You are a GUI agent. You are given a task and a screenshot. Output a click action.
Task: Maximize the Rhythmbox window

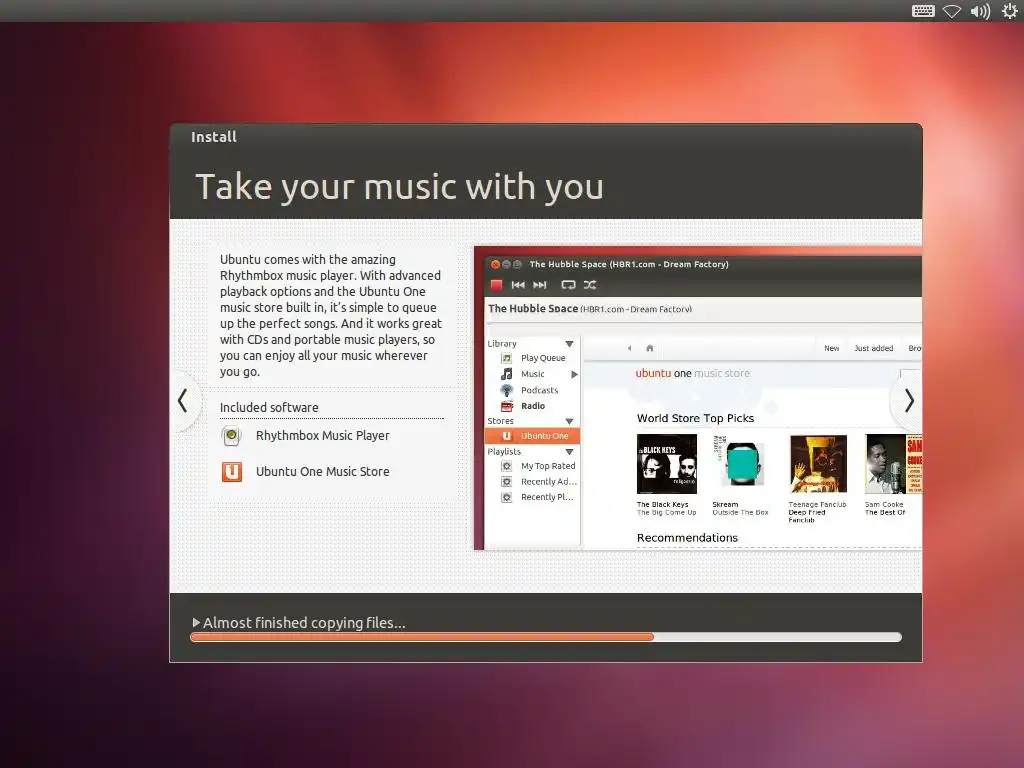[x=517, y=264]
